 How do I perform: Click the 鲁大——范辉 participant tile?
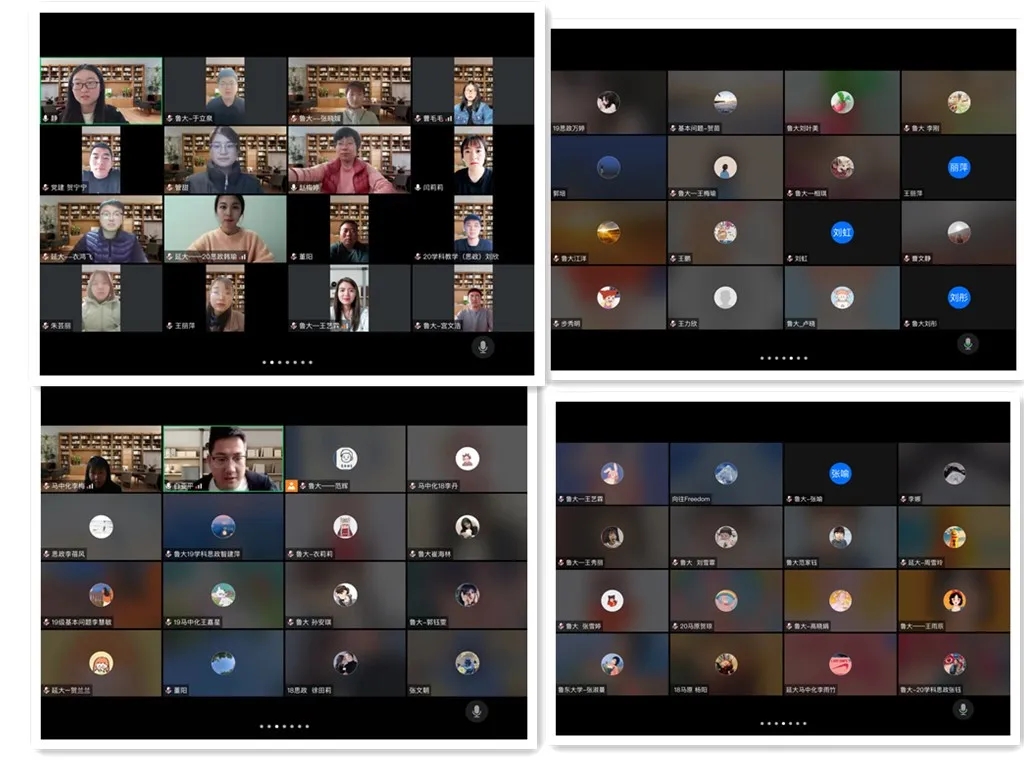point(346,459)
